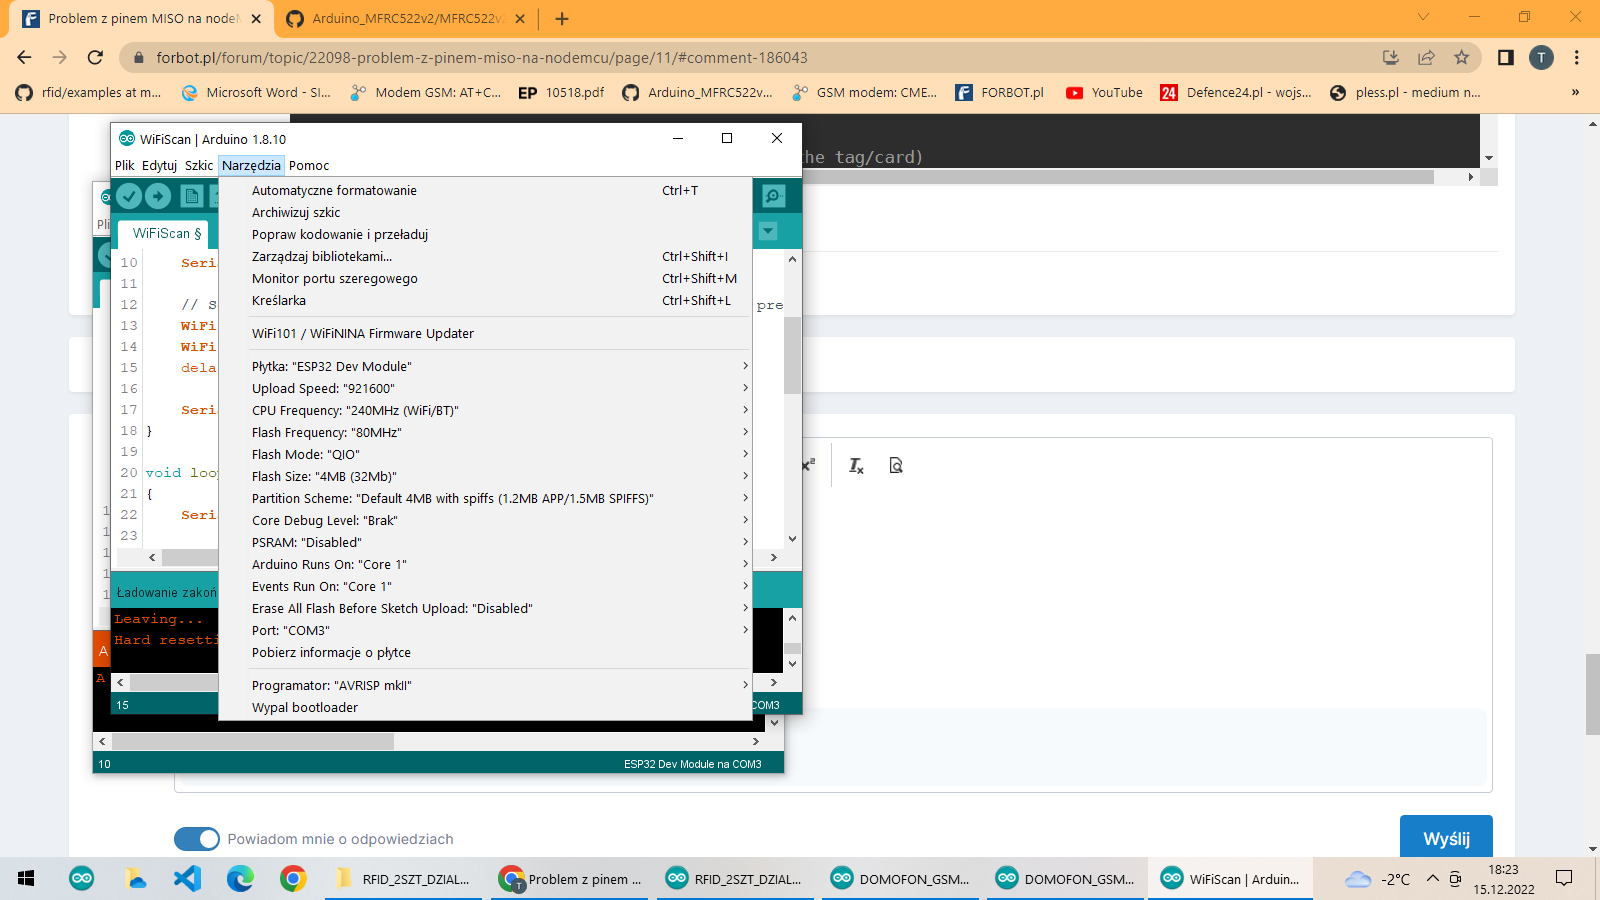1600x900 pixels.
Task: Expand Flash Size "4MB (32Mb)" submenu
Action: pyautogui.click(x=485, y=476)
